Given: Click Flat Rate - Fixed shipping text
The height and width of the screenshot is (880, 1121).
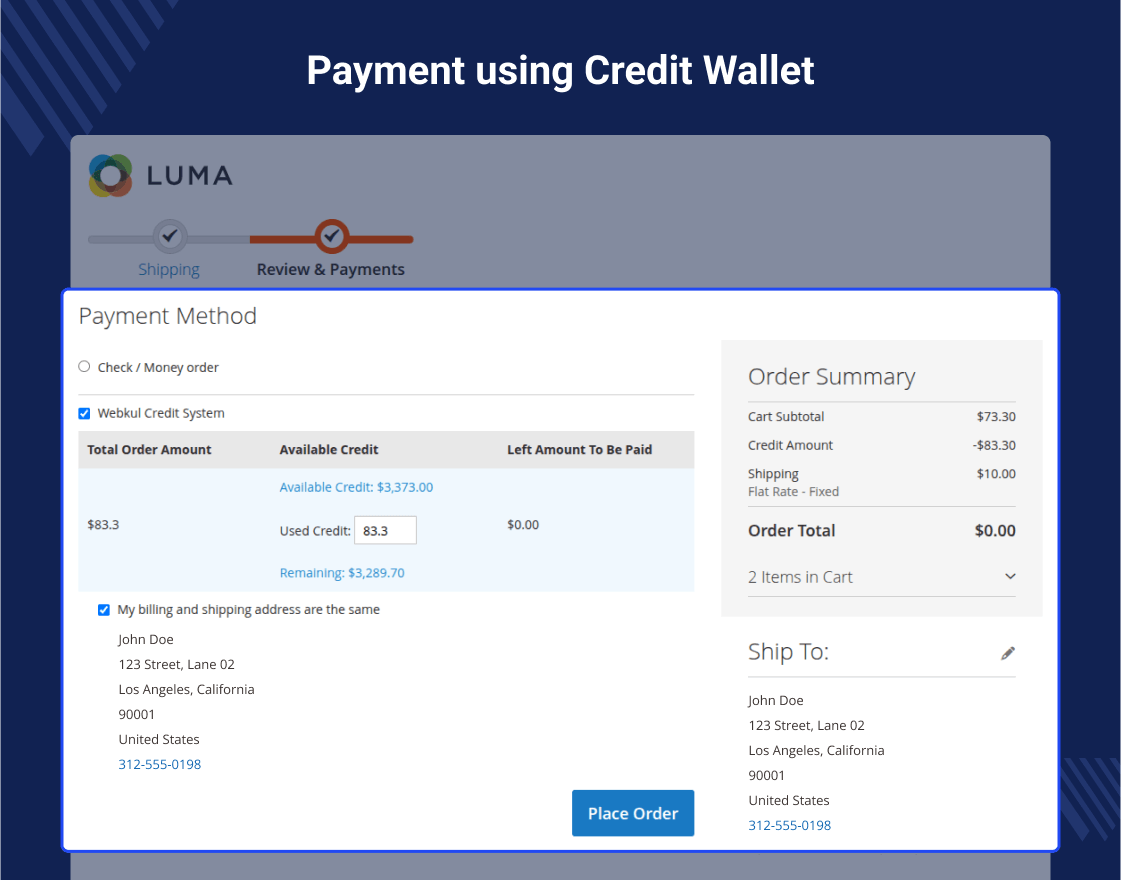Looking at the screenshot, I should (x=794, y=492).
